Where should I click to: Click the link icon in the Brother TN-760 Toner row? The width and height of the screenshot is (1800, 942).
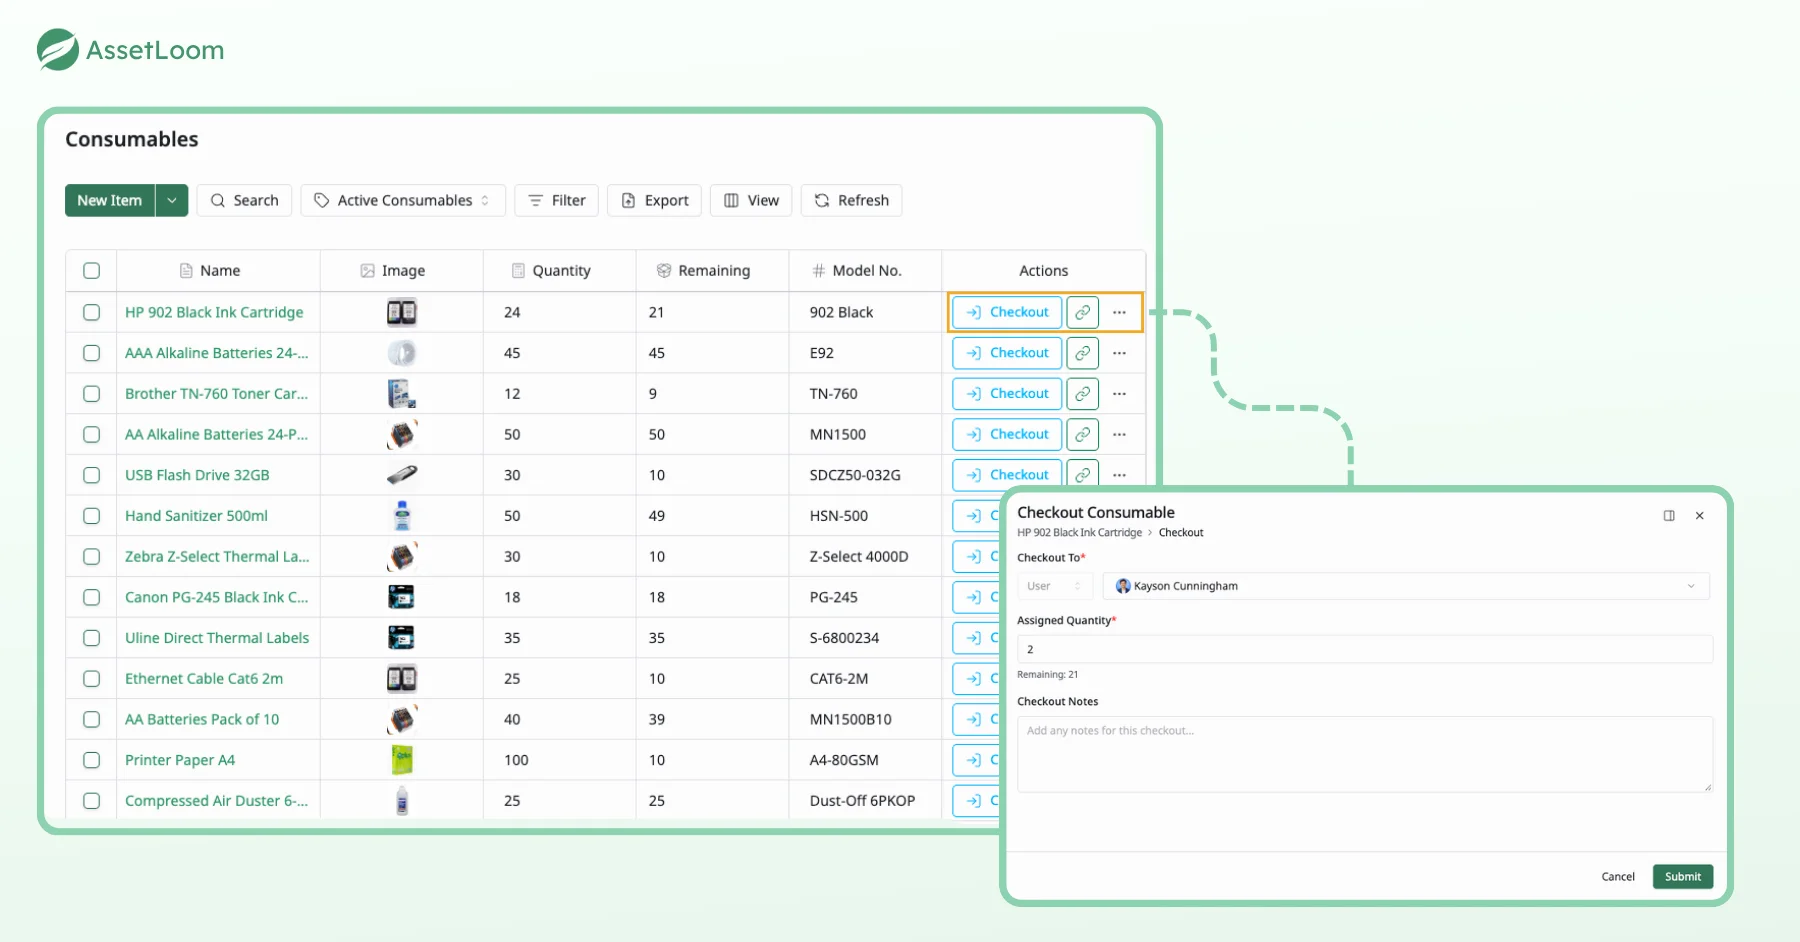tap(1082, 394)
